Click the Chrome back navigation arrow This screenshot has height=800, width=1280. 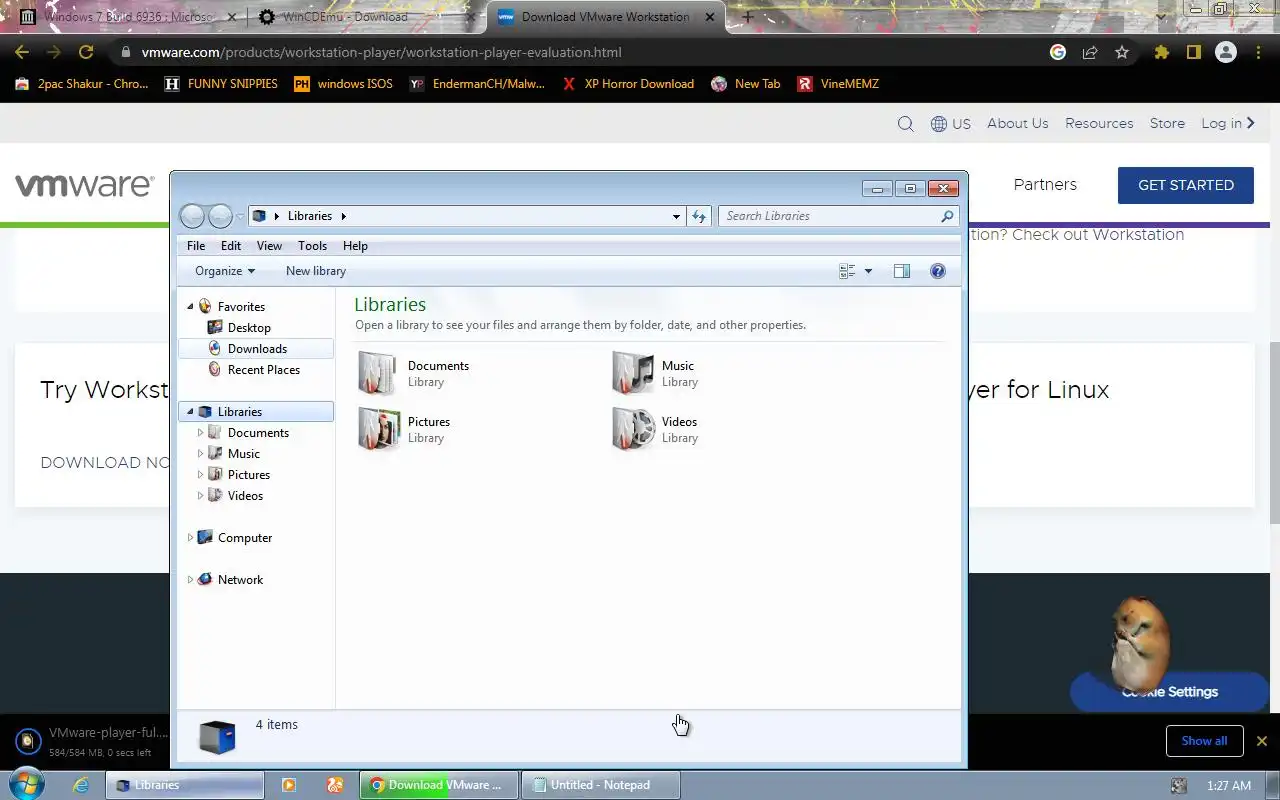(x=22, y=52)
